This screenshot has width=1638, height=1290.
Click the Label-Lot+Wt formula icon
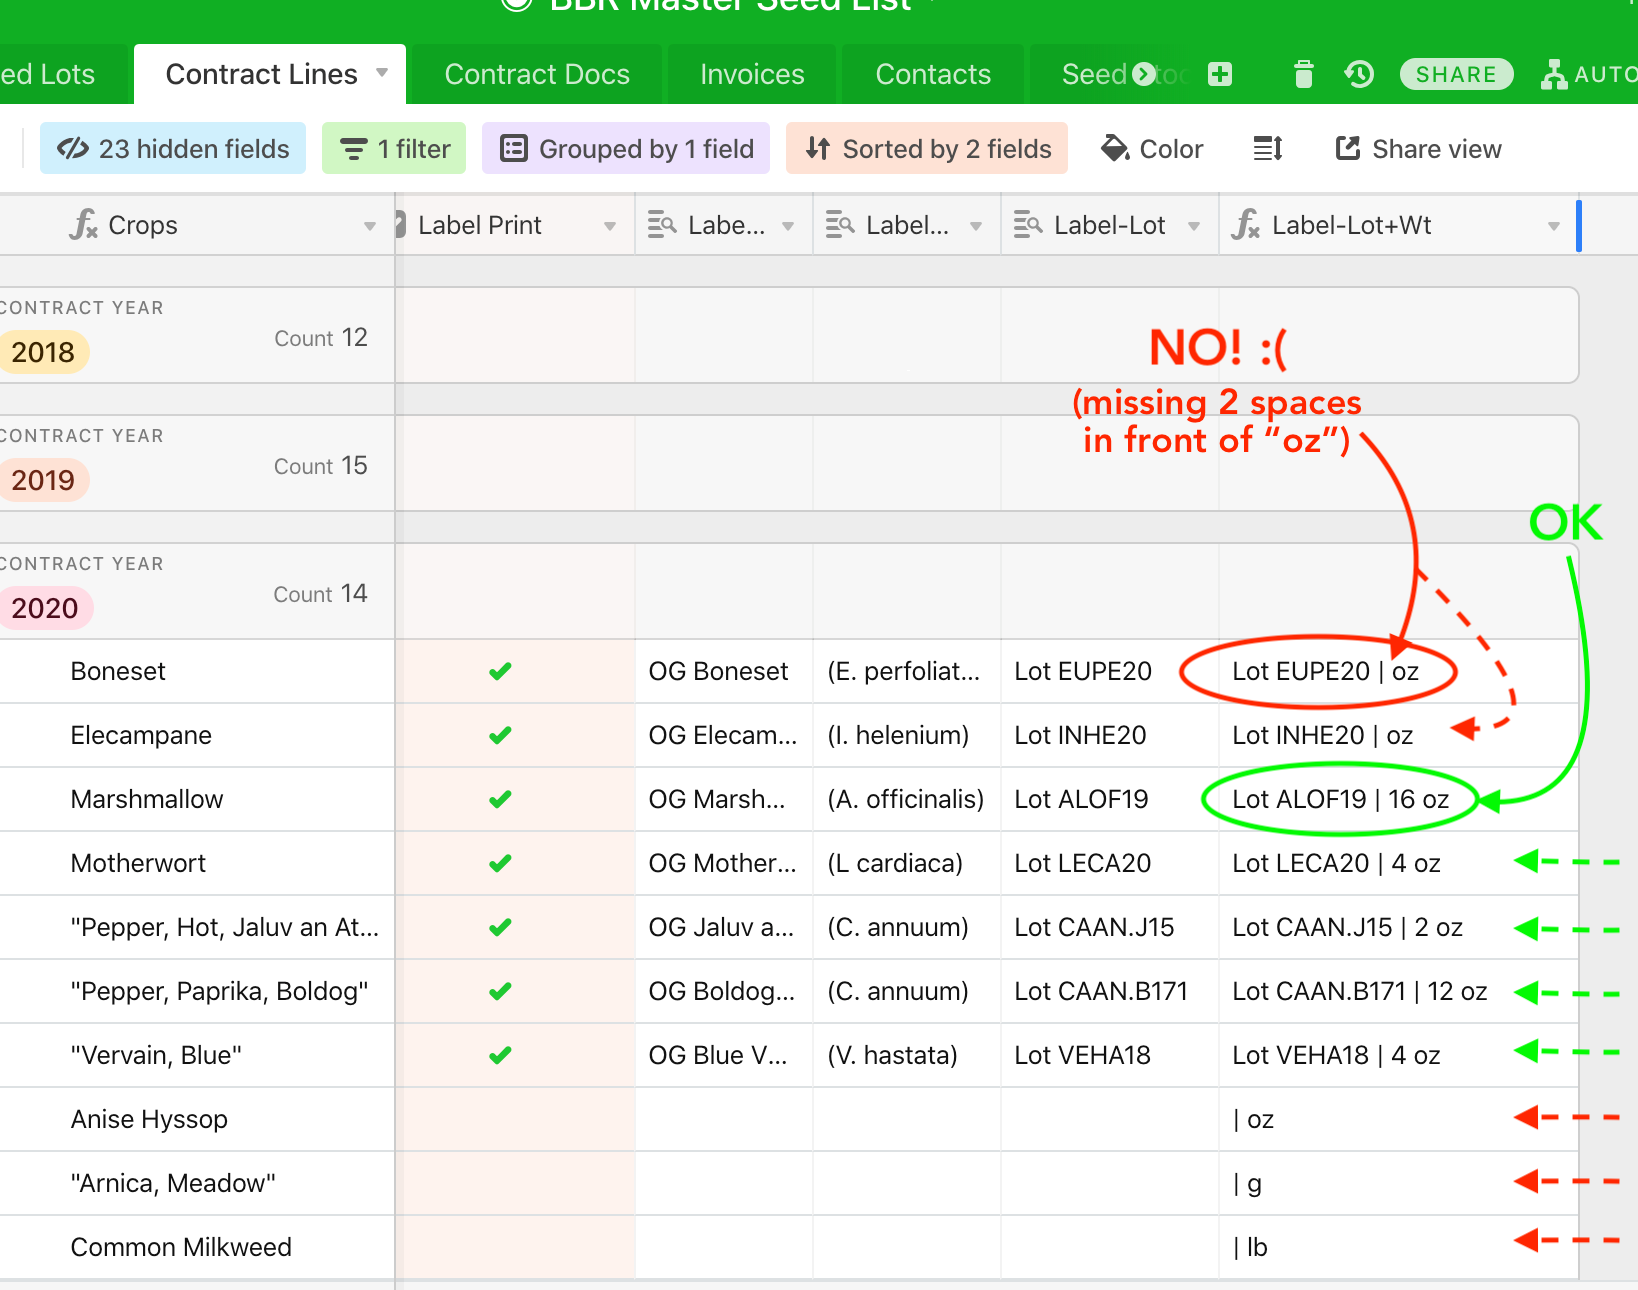pyautogui.click(x=1246, y=225)
